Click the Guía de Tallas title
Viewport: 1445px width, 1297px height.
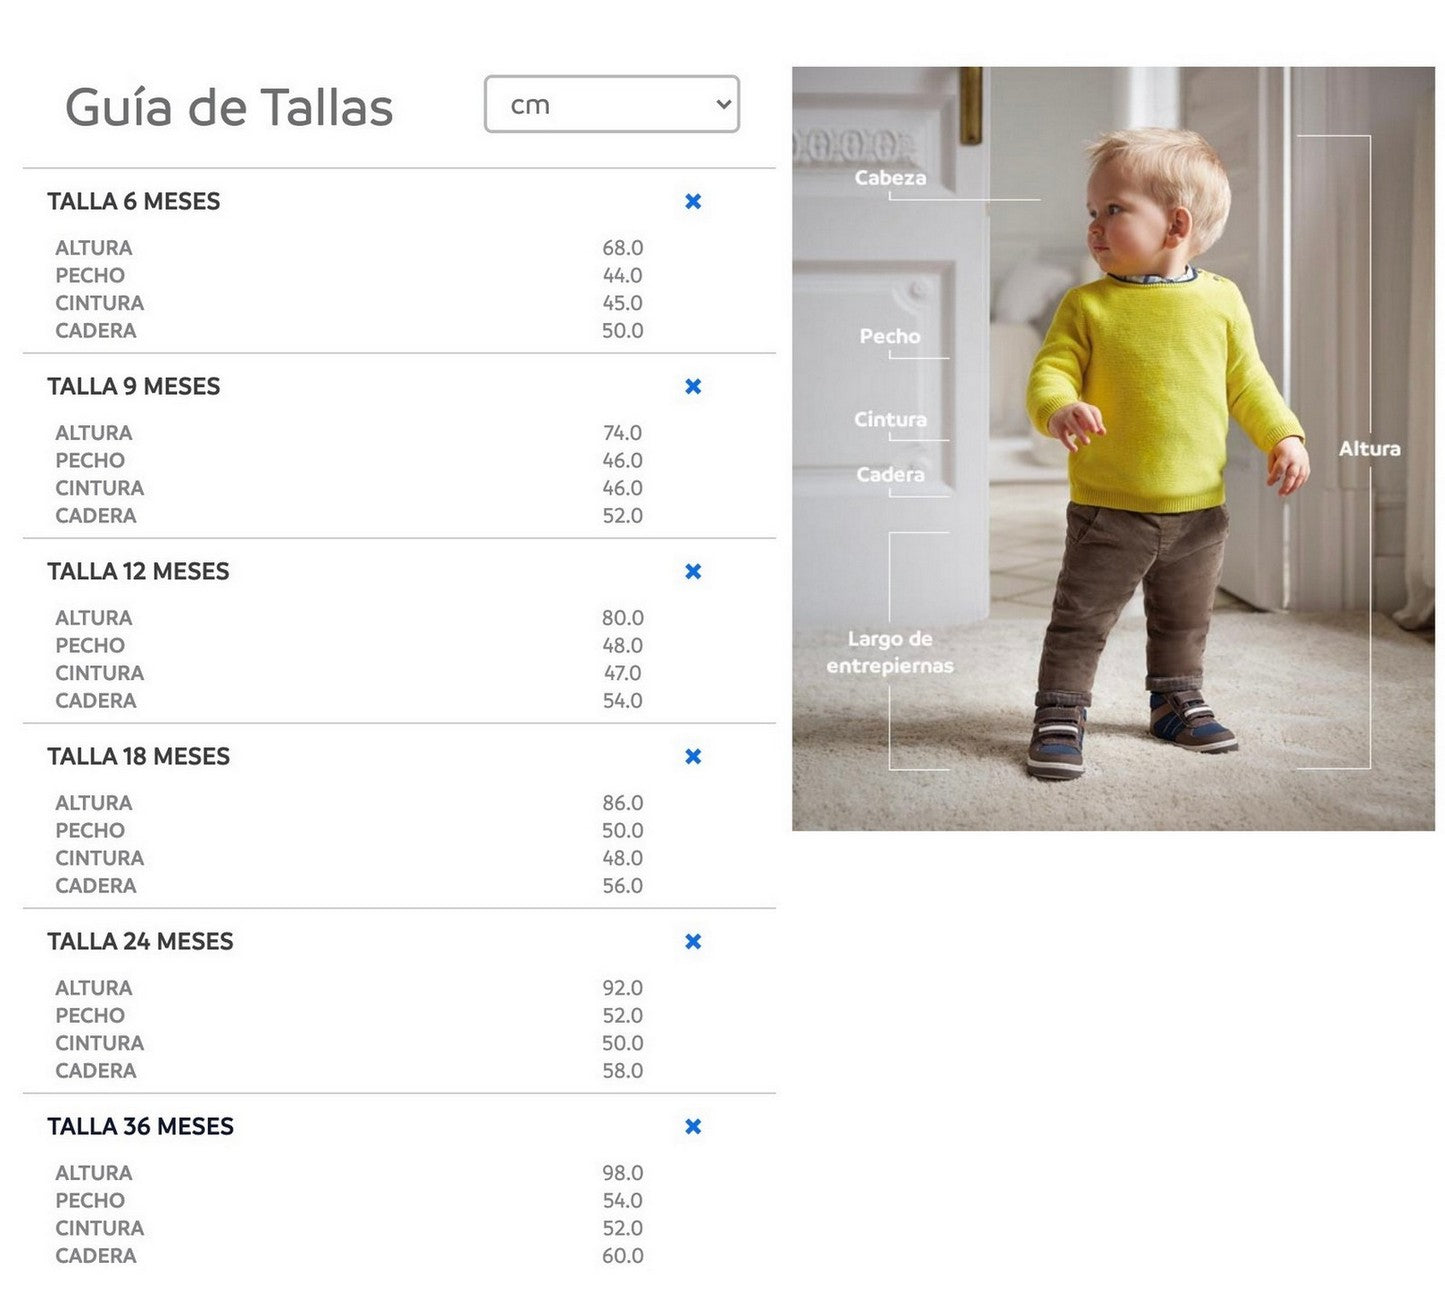pyautogui.click(x=229, y=108)
